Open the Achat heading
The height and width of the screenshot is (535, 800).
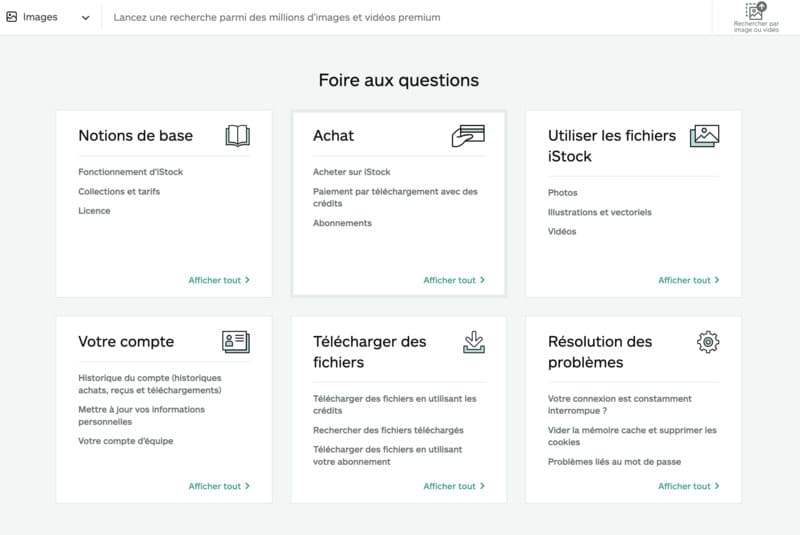click(x=333, y=136)
